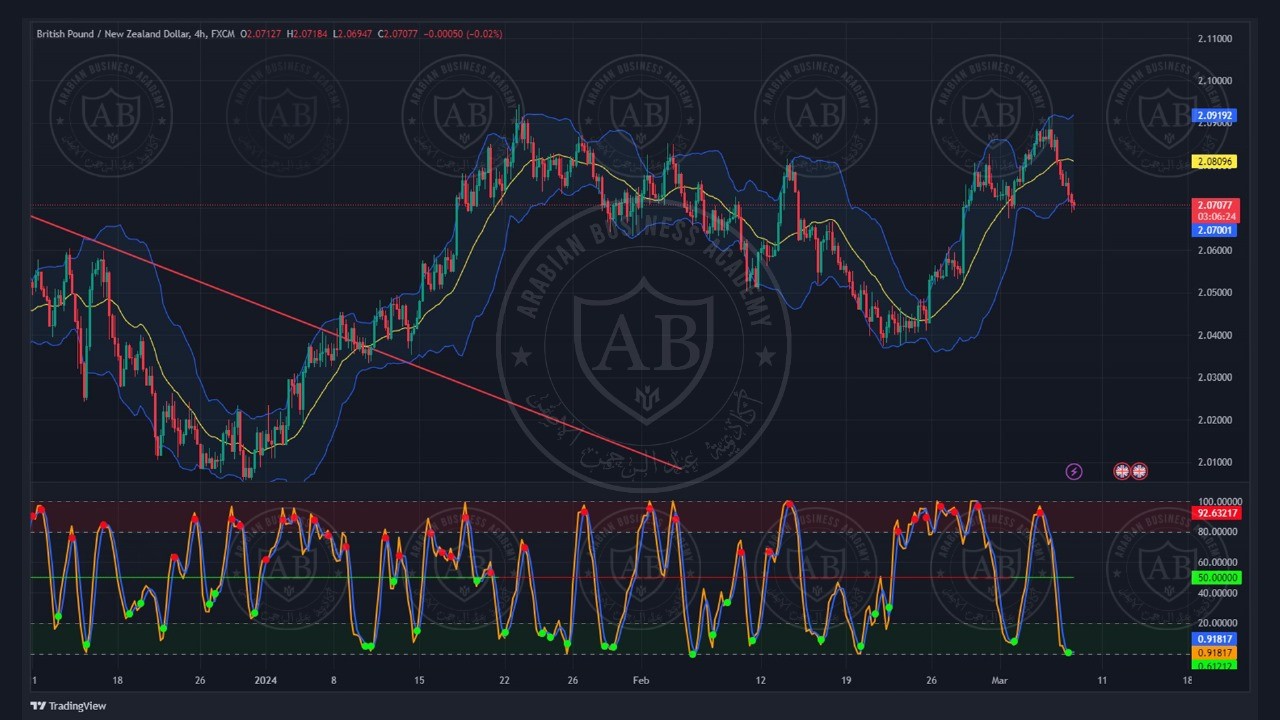Click the TradingView logo in bottom corner
Viewport: 1280px width, 720px height.
click(x=68, y=706)
